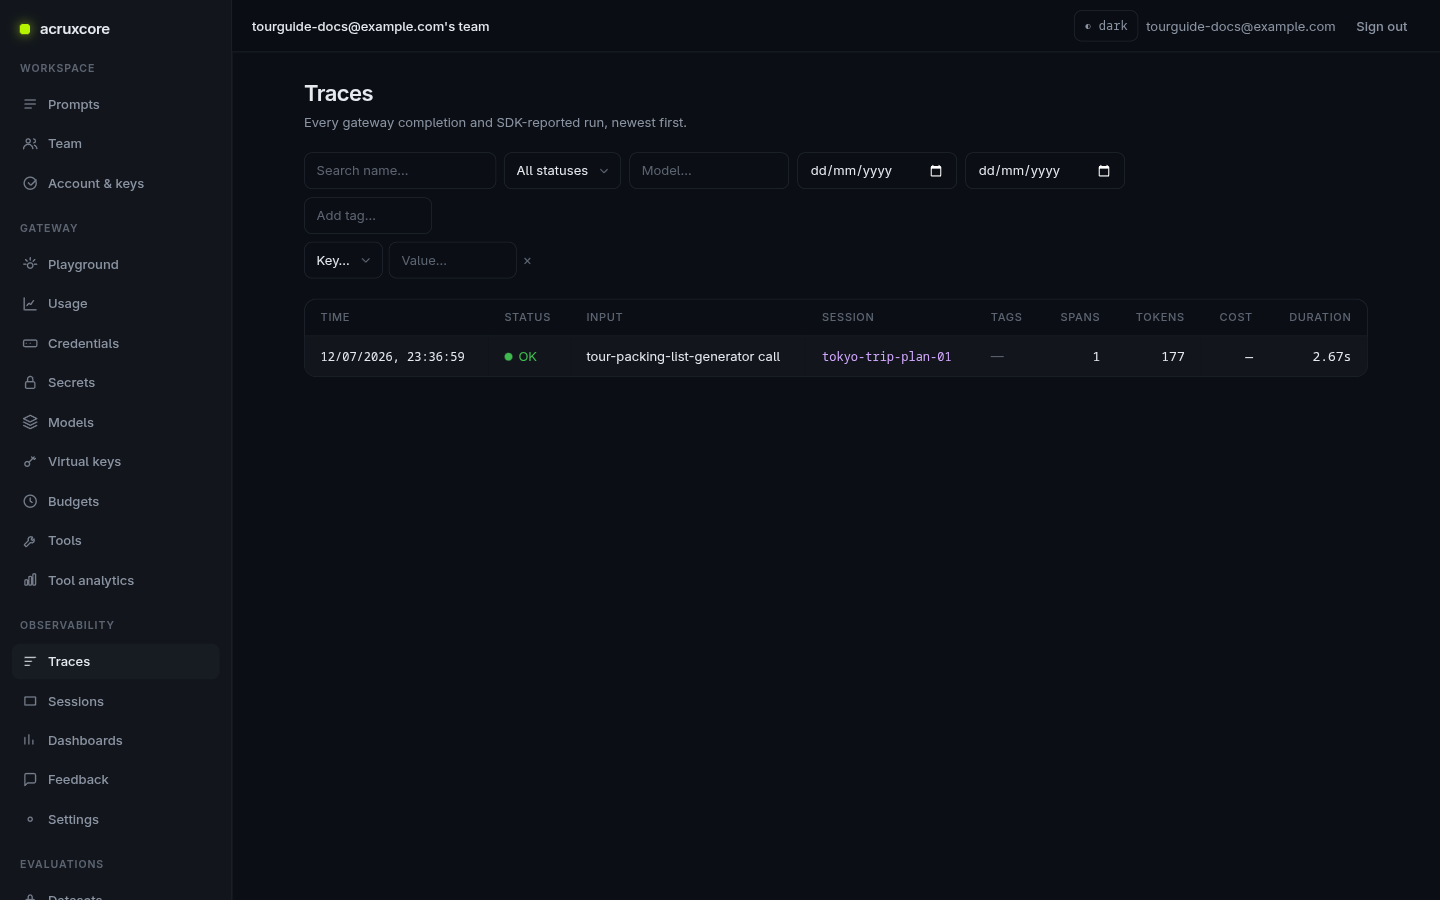Click the 2.67s duration value
Viewport: 1440px width, 900px height.
[1331, 357]
